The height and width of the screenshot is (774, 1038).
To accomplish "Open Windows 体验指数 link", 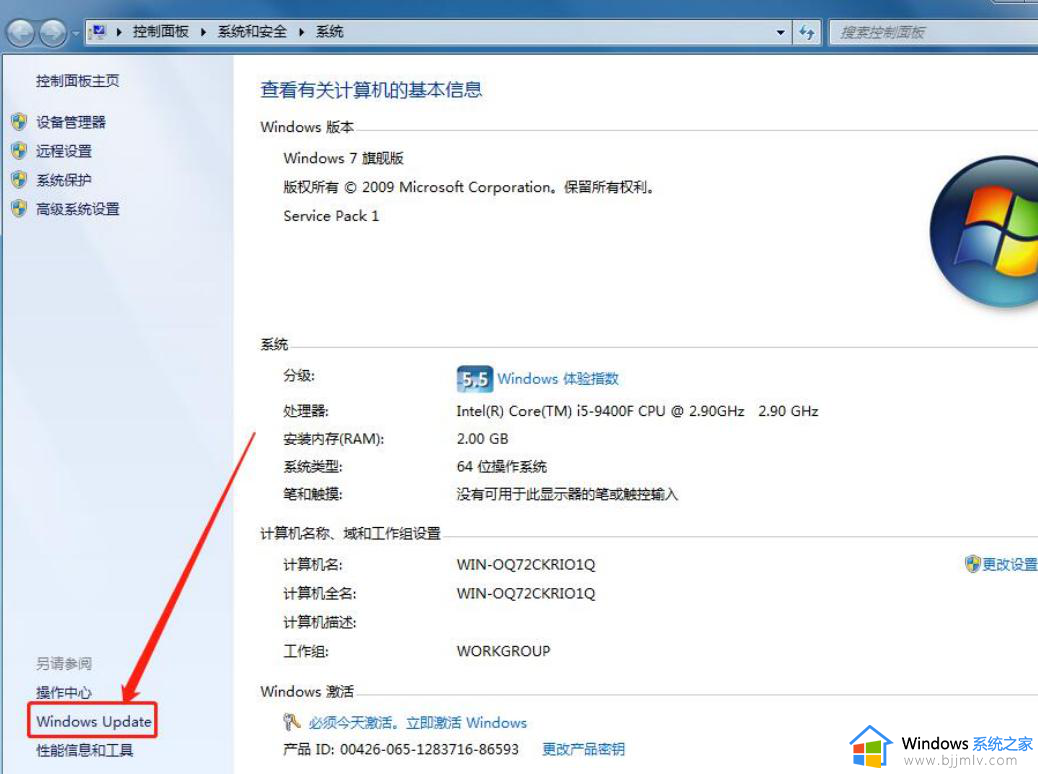I will pos(557,379).
